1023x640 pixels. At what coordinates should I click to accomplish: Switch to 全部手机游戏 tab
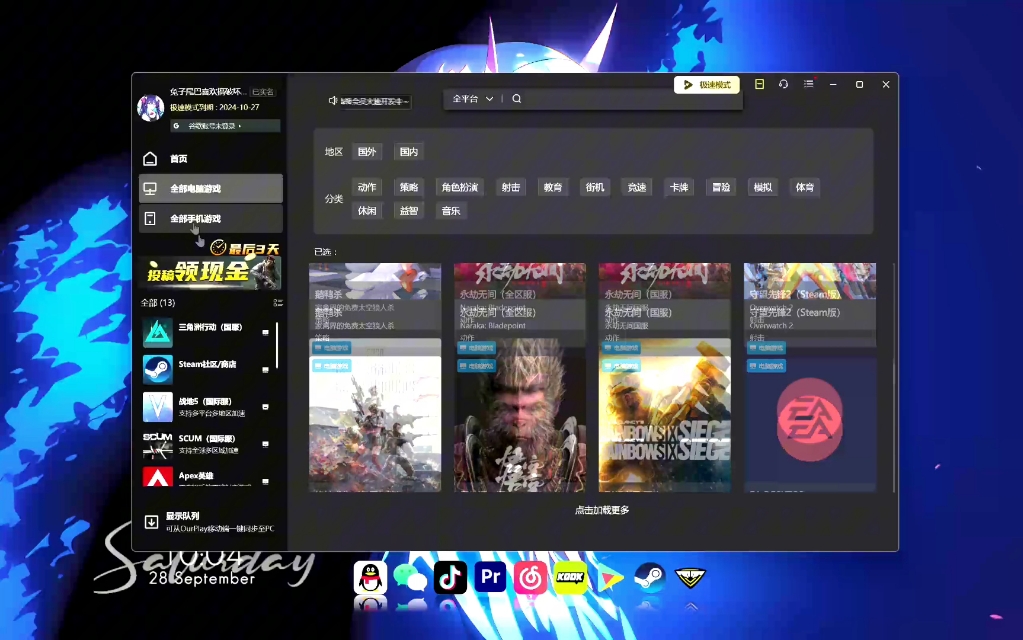click(211, 219)
